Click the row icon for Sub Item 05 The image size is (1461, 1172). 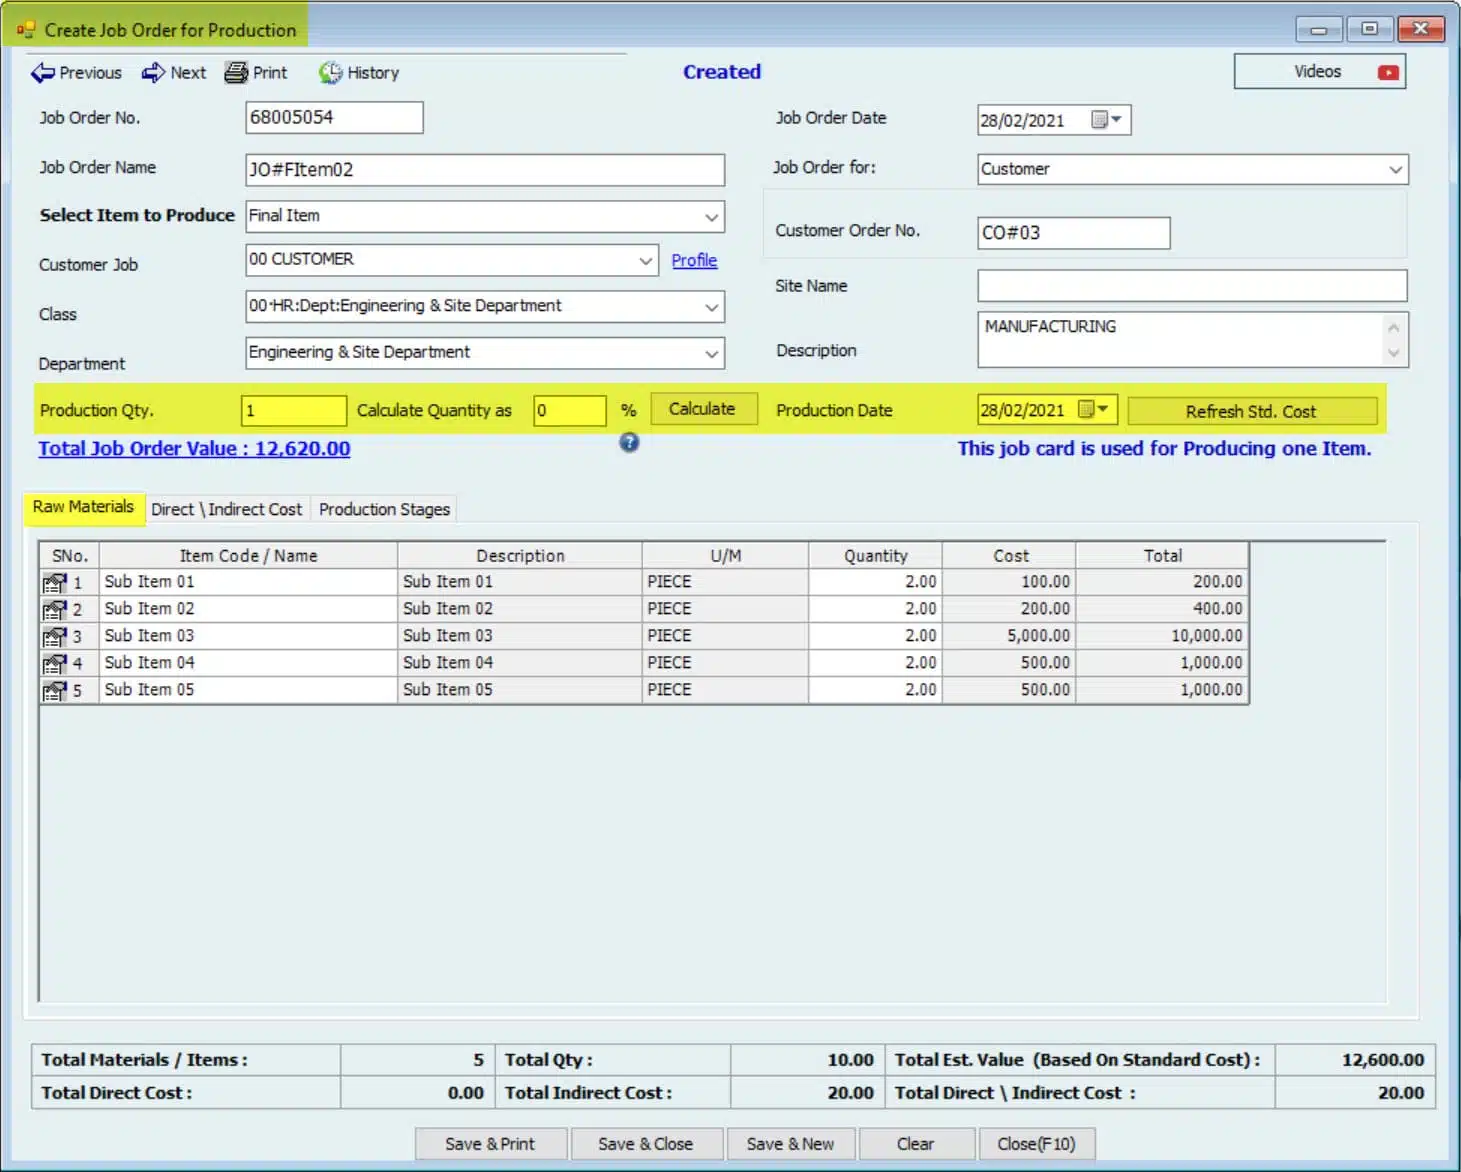54,691
